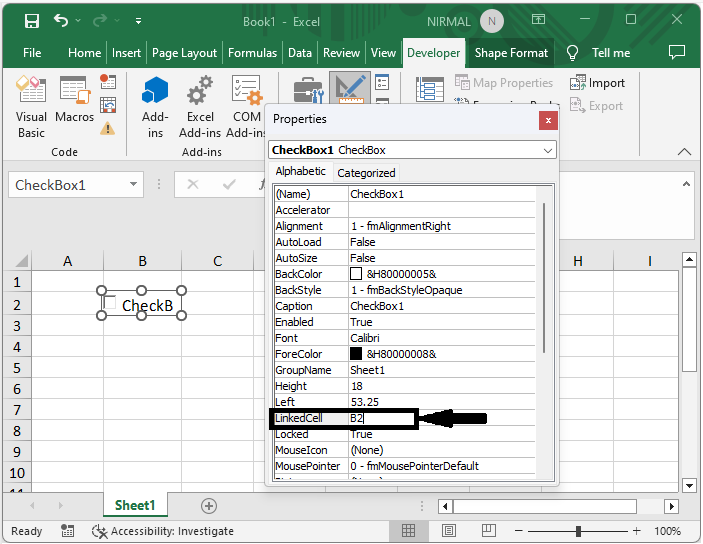The width and height of the screenshot is (703, 544).
Task: Open the CheckBox1 object selector dropdown
Action: point(547,150)
